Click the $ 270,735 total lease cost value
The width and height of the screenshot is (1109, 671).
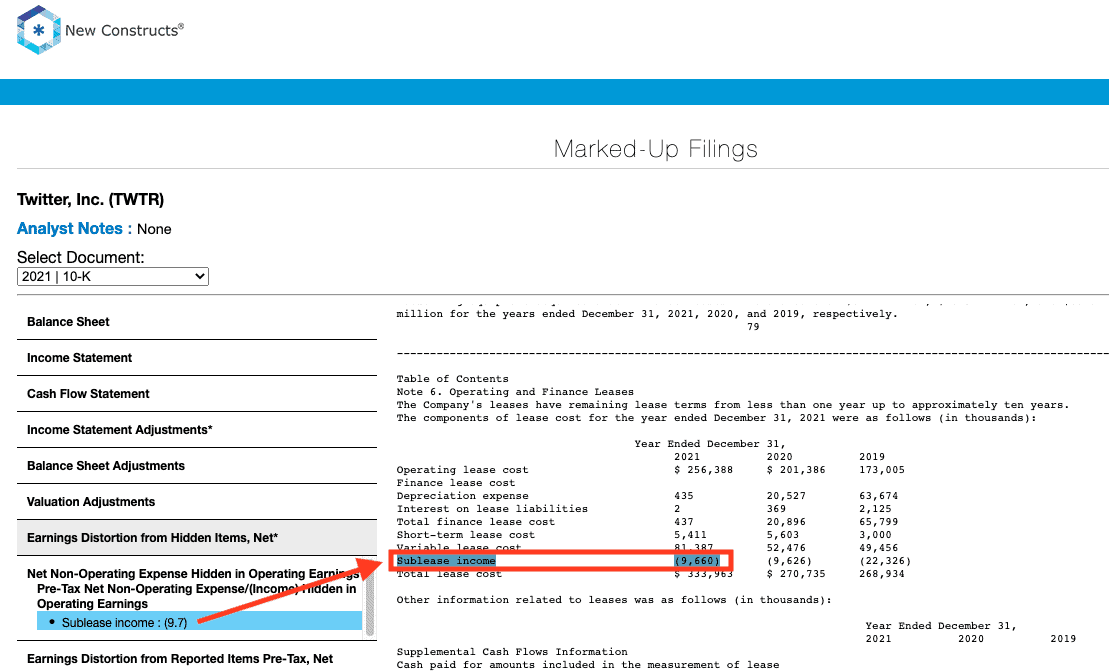(x=796, y=573)
